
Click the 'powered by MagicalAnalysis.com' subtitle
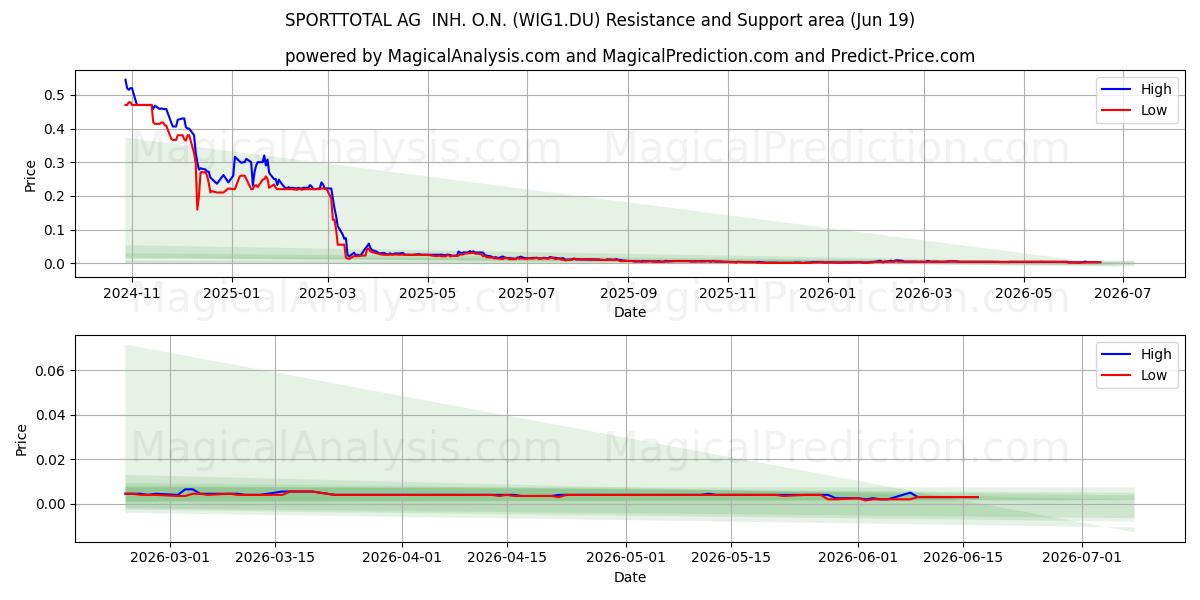tap(630, 56)
